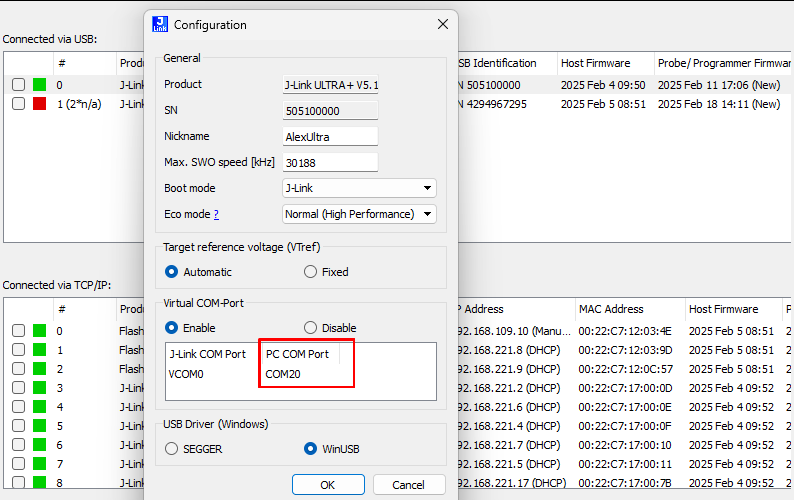Viewport: 794px width, 500px height.
Task: Click Host Firmware header in TCP/IP table
Action: tap(724, 309)
